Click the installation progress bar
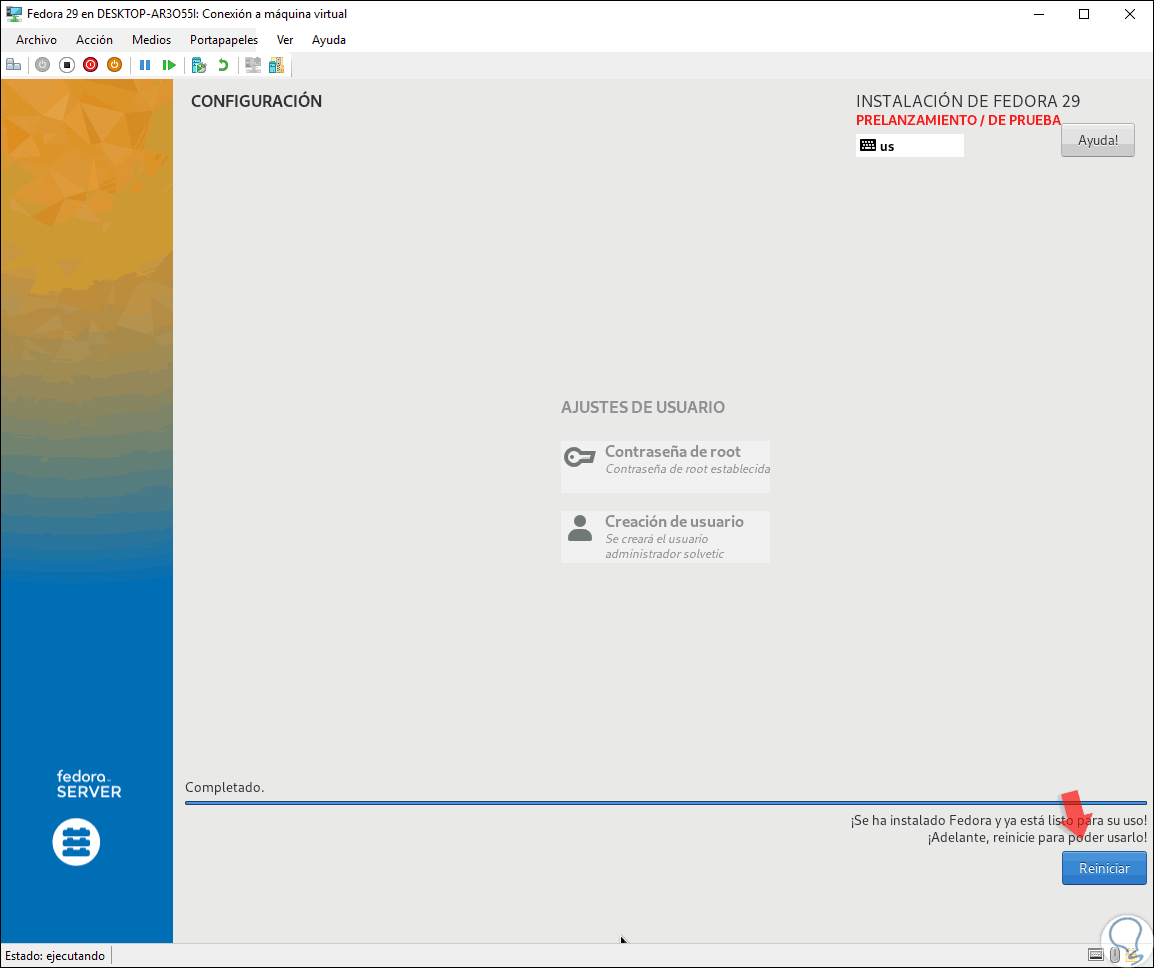Viewport: 1154px width, 968px height. 665,803
